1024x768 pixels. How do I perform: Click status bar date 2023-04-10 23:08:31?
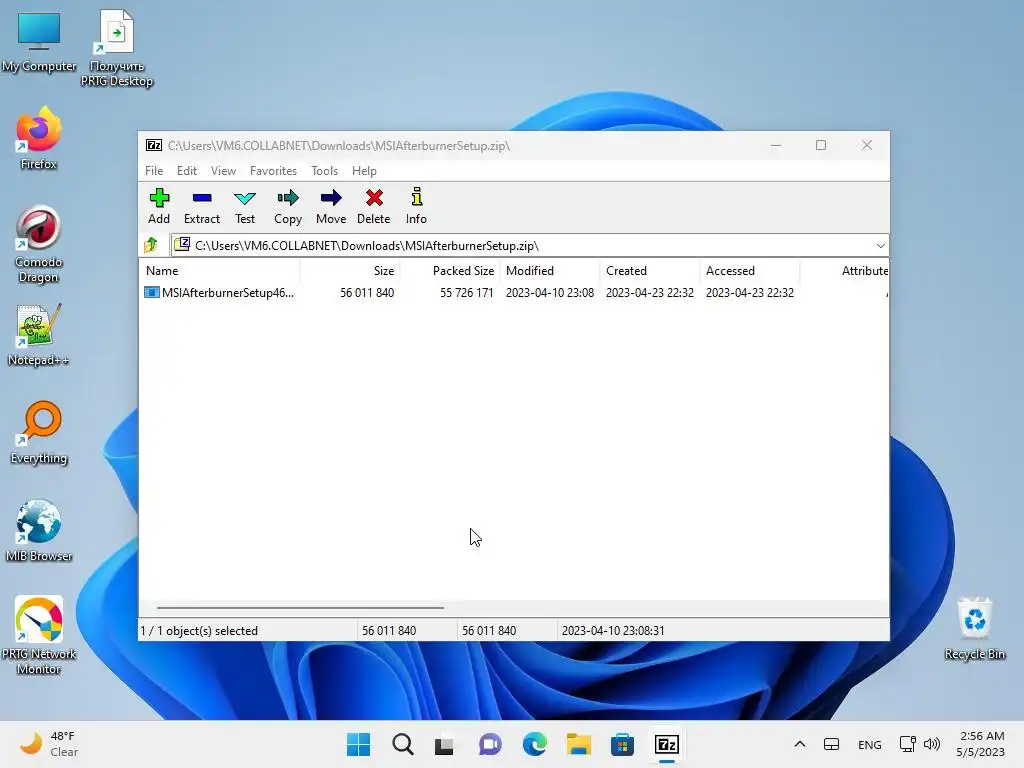click(613, 631)
